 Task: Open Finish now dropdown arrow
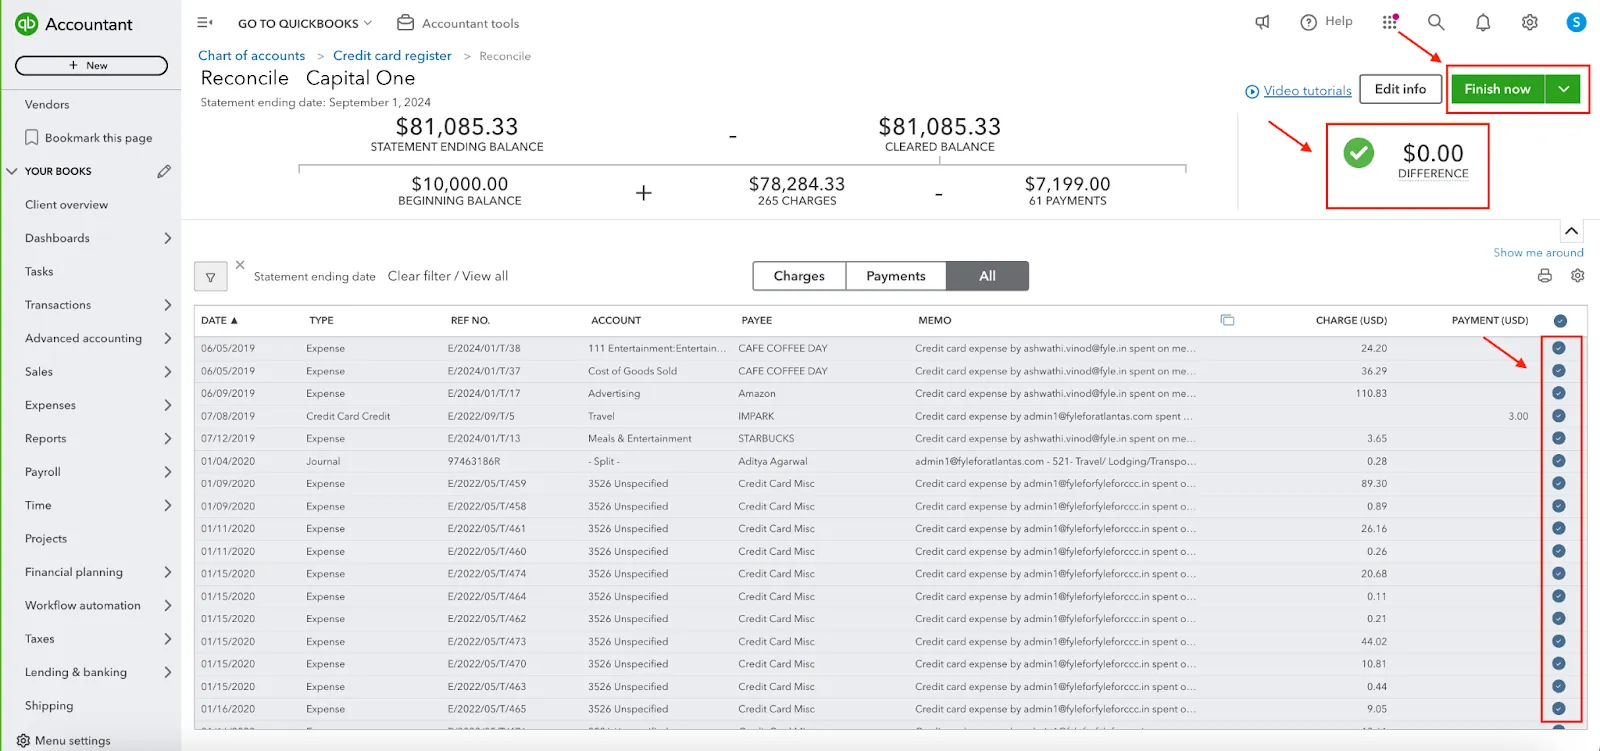(x=1562, y=89)
